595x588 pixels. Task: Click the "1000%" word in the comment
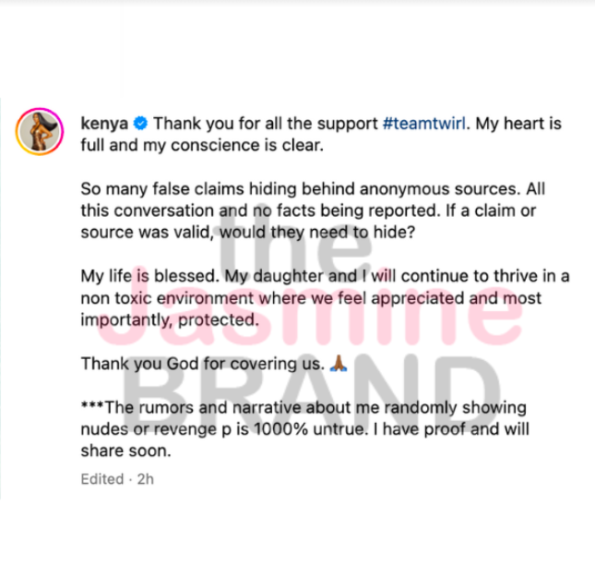click(x=281, y=429)
